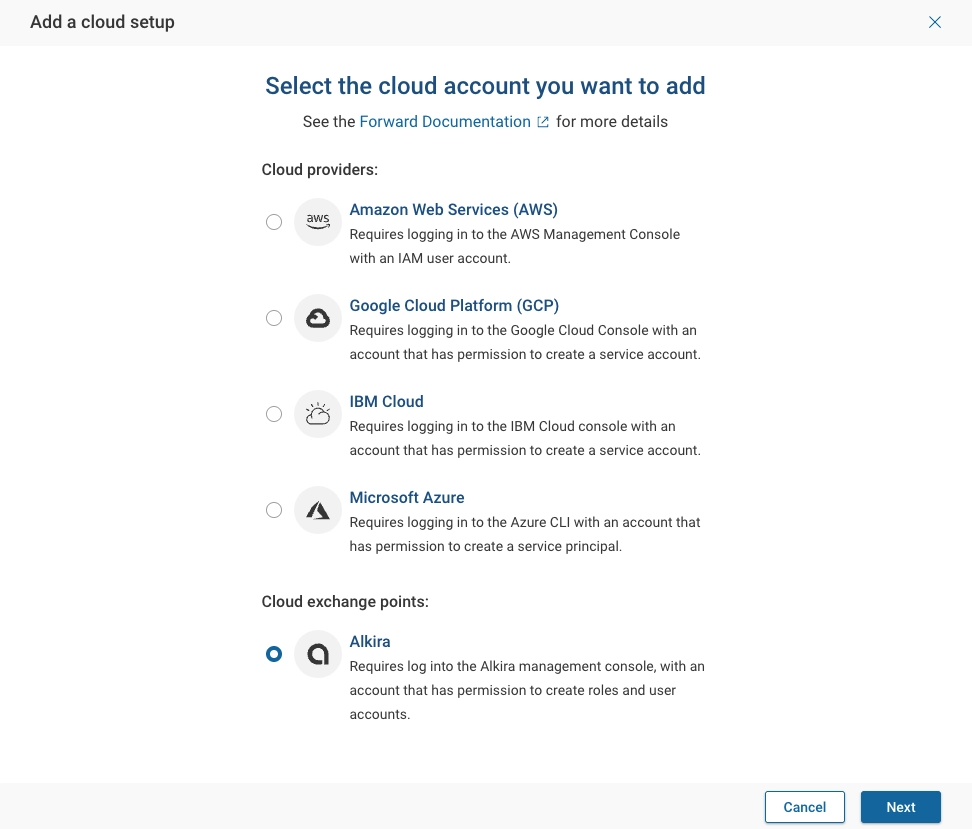Proceed with the Next button
Screen dimensions: 972x829
tap(901, 807)
